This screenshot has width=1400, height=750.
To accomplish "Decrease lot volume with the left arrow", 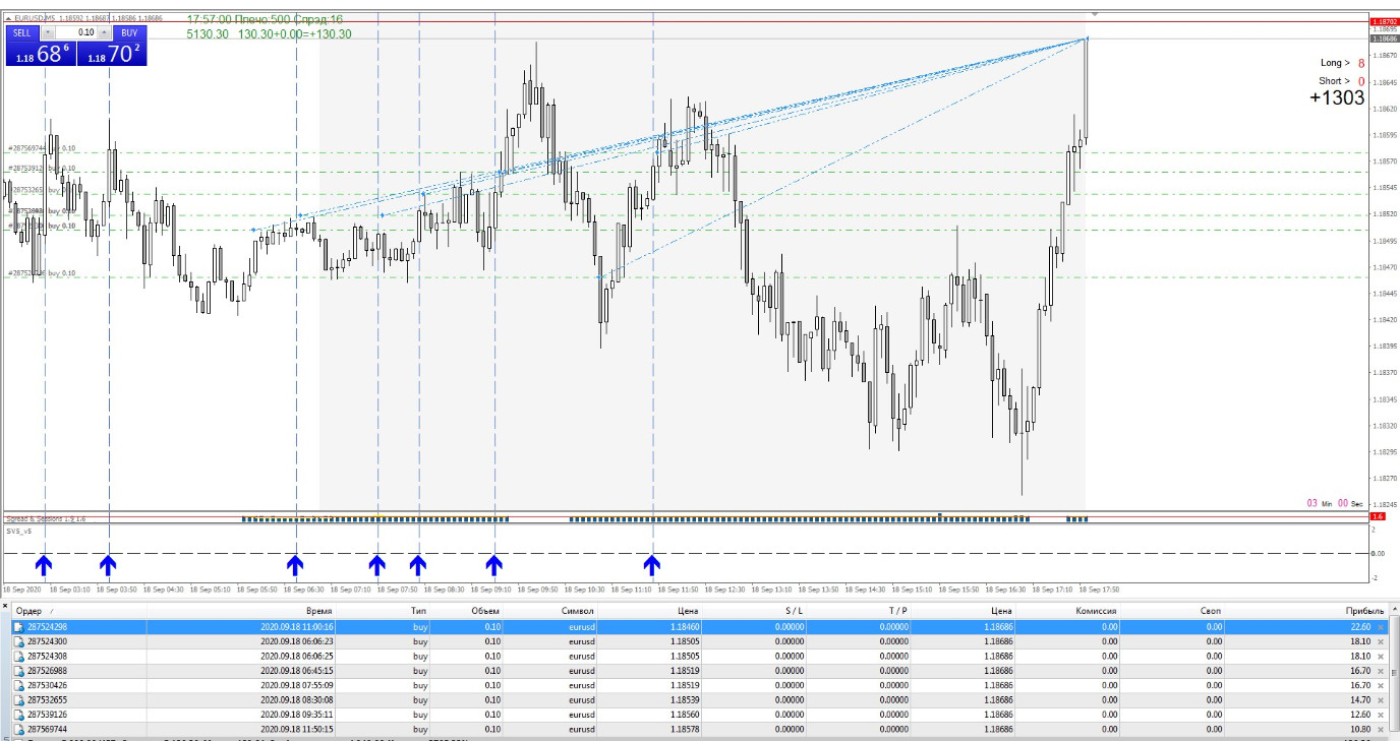I will [48, 32].
